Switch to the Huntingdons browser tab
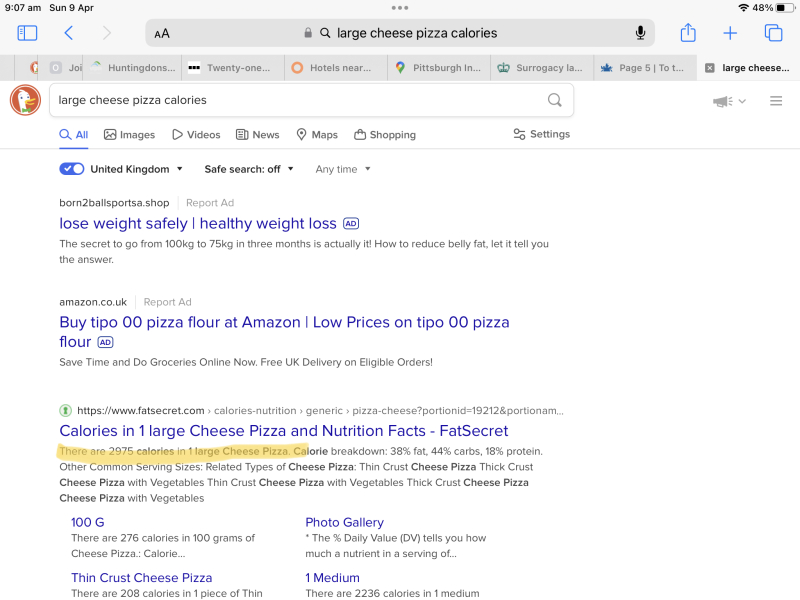 pos(134,68)
